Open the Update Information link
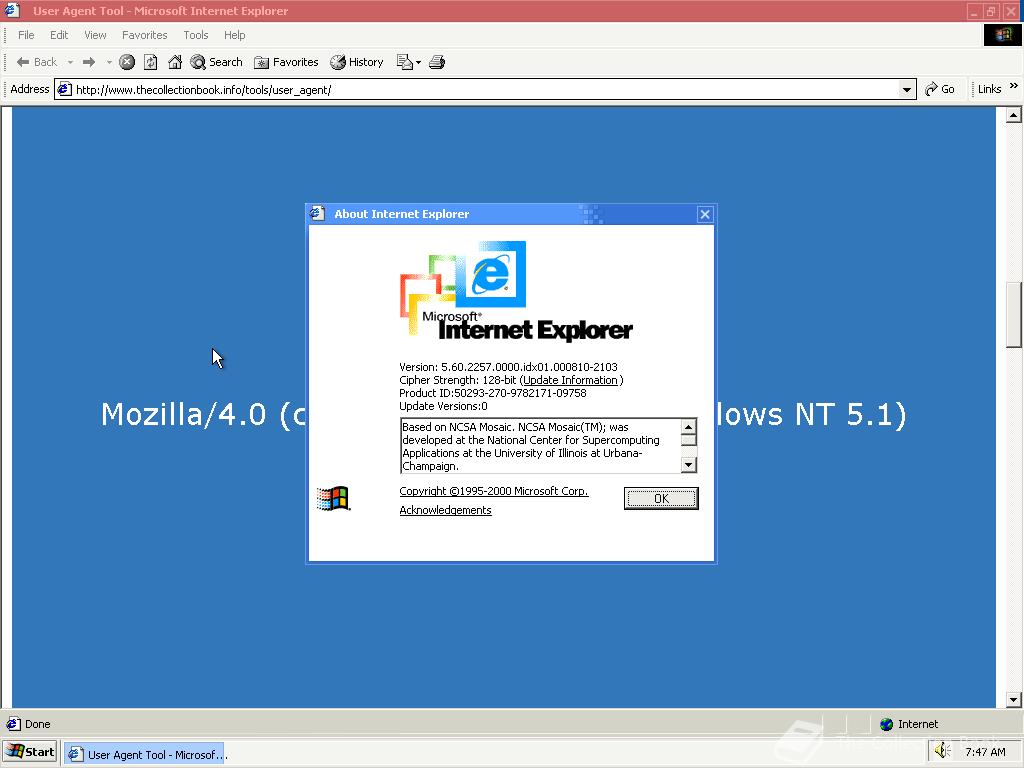Screen dimensions: 1024x768 tap(570, 380)
